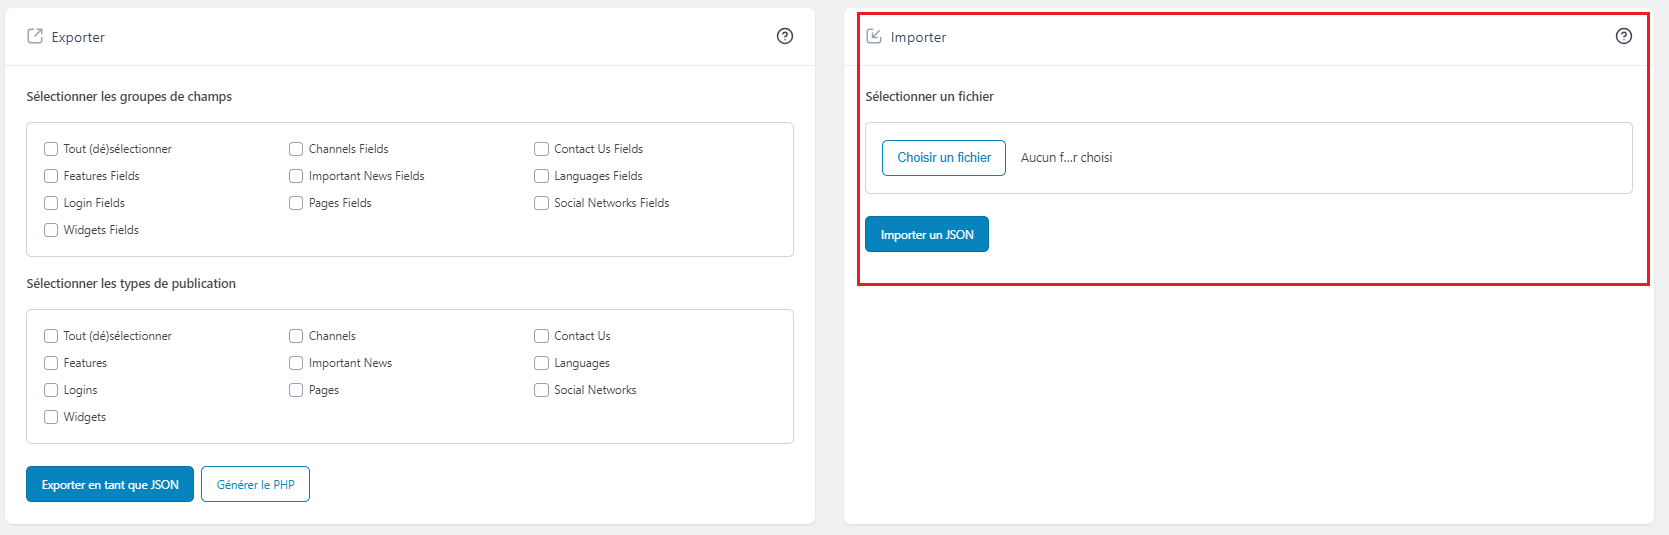Click the Aucun fichier choisi file label
The height and width of the screenshot is (535, 1669).
click(x=1066, y=158)
